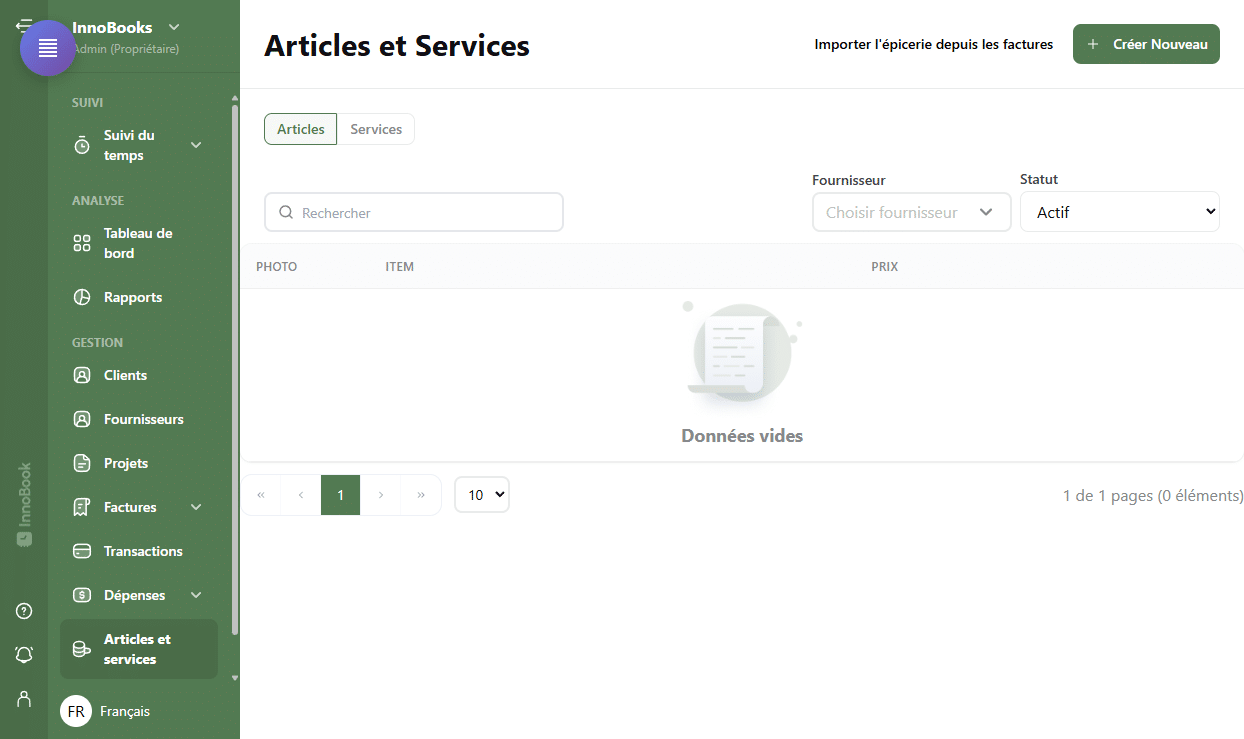
Task: Go to previous page arrow
Action: pyautogui.click(x=301, y=495)
